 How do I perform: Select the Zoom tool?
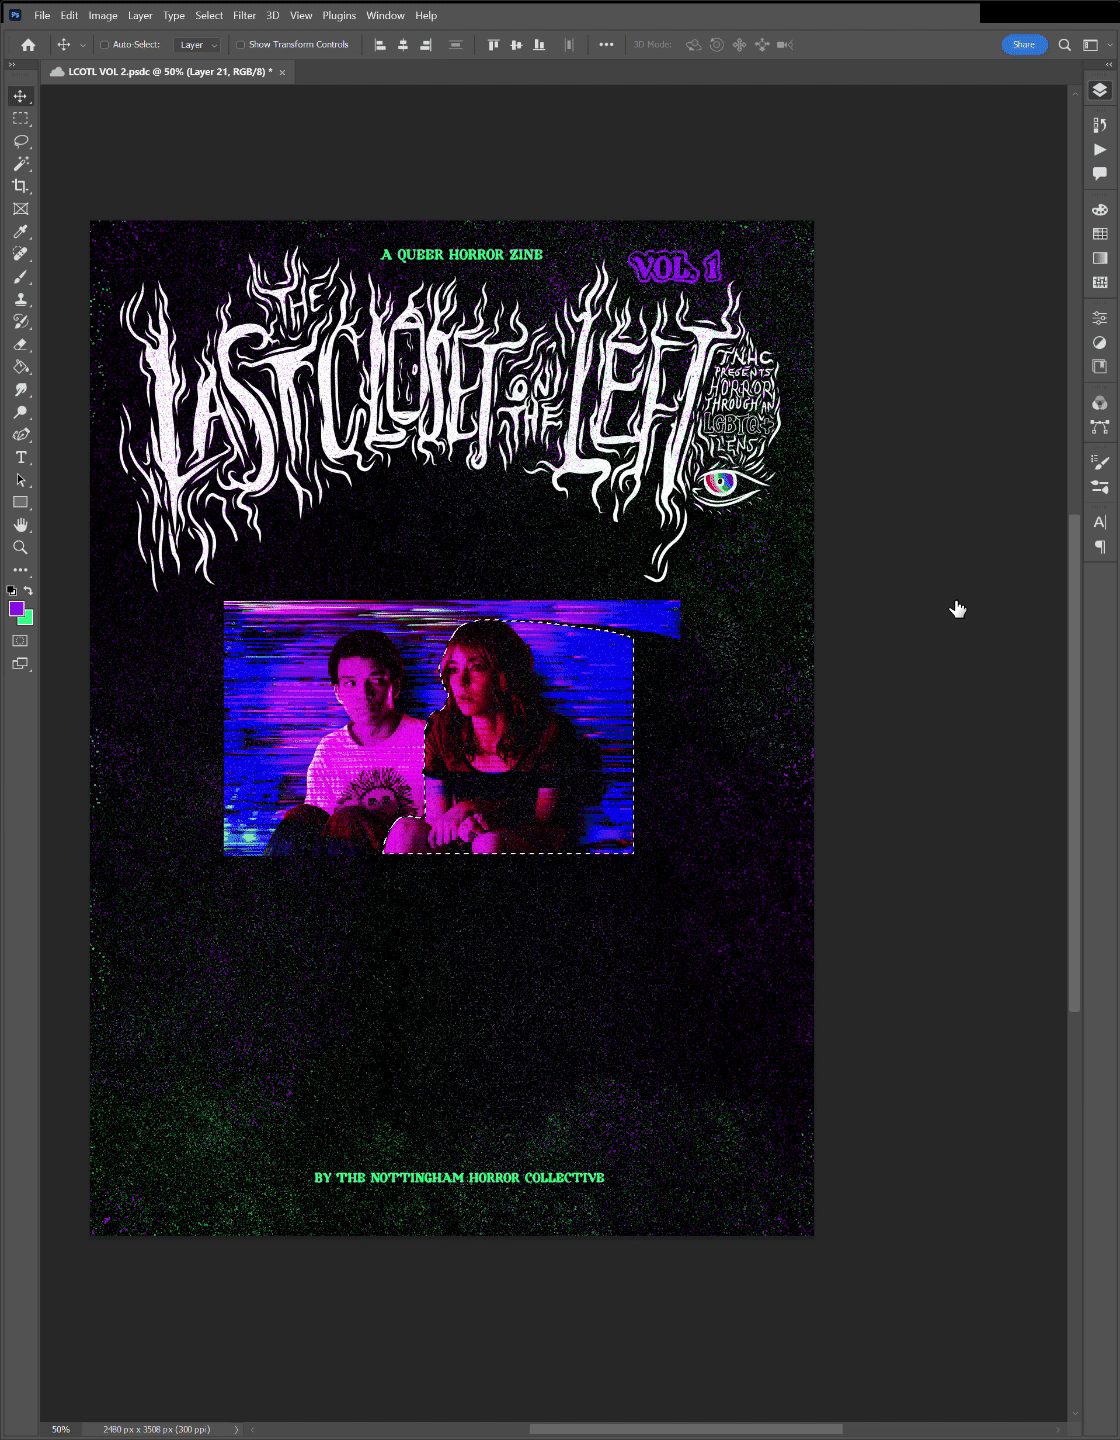tap(20, 548)
